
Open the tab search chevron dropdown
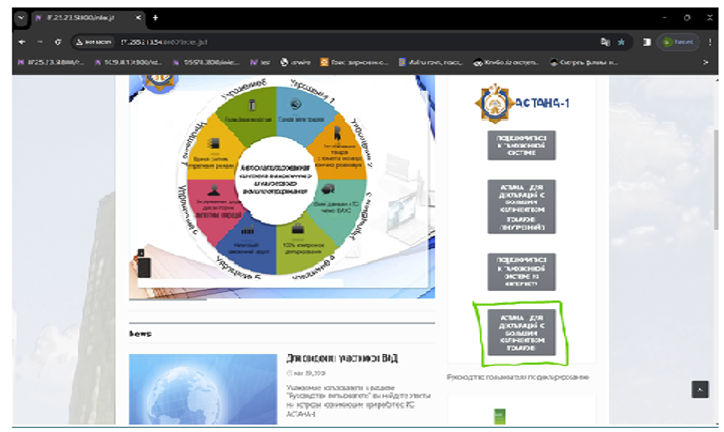20,18
